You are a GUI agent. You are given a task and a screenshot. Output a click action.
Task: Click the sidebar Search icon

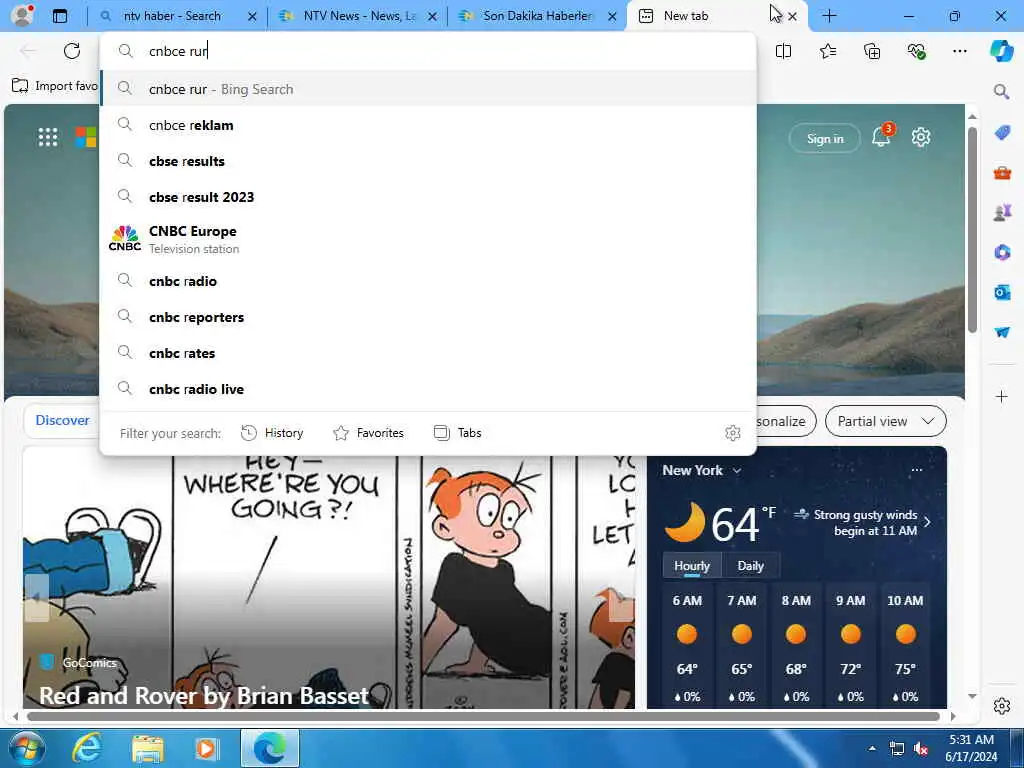point(1002,91)
